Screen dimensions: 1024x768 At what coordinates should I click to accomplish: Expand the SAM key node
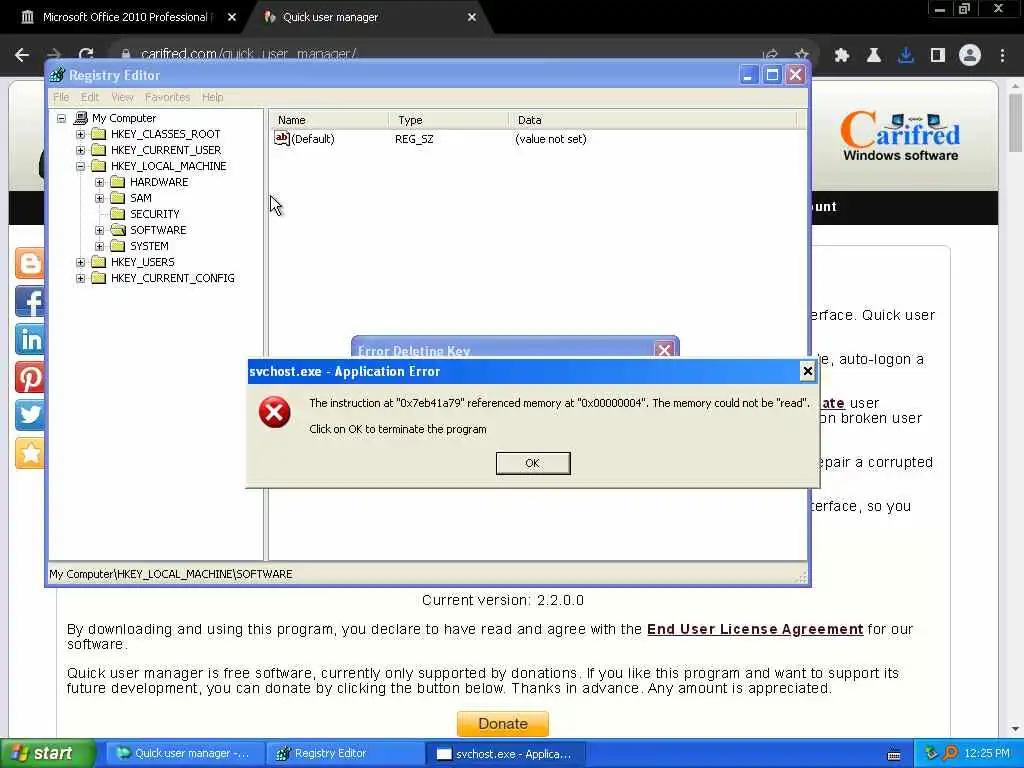click(99, 198)
